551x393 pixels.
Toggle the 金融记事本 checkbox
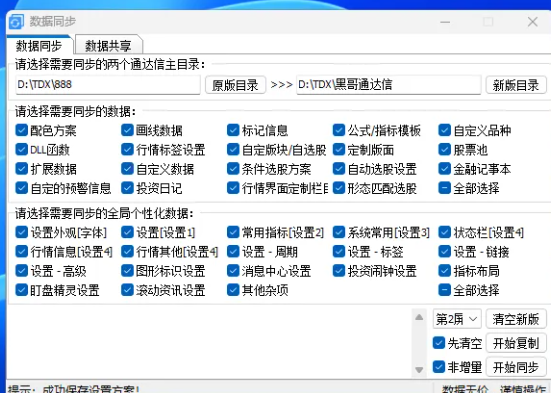(445, 169)
